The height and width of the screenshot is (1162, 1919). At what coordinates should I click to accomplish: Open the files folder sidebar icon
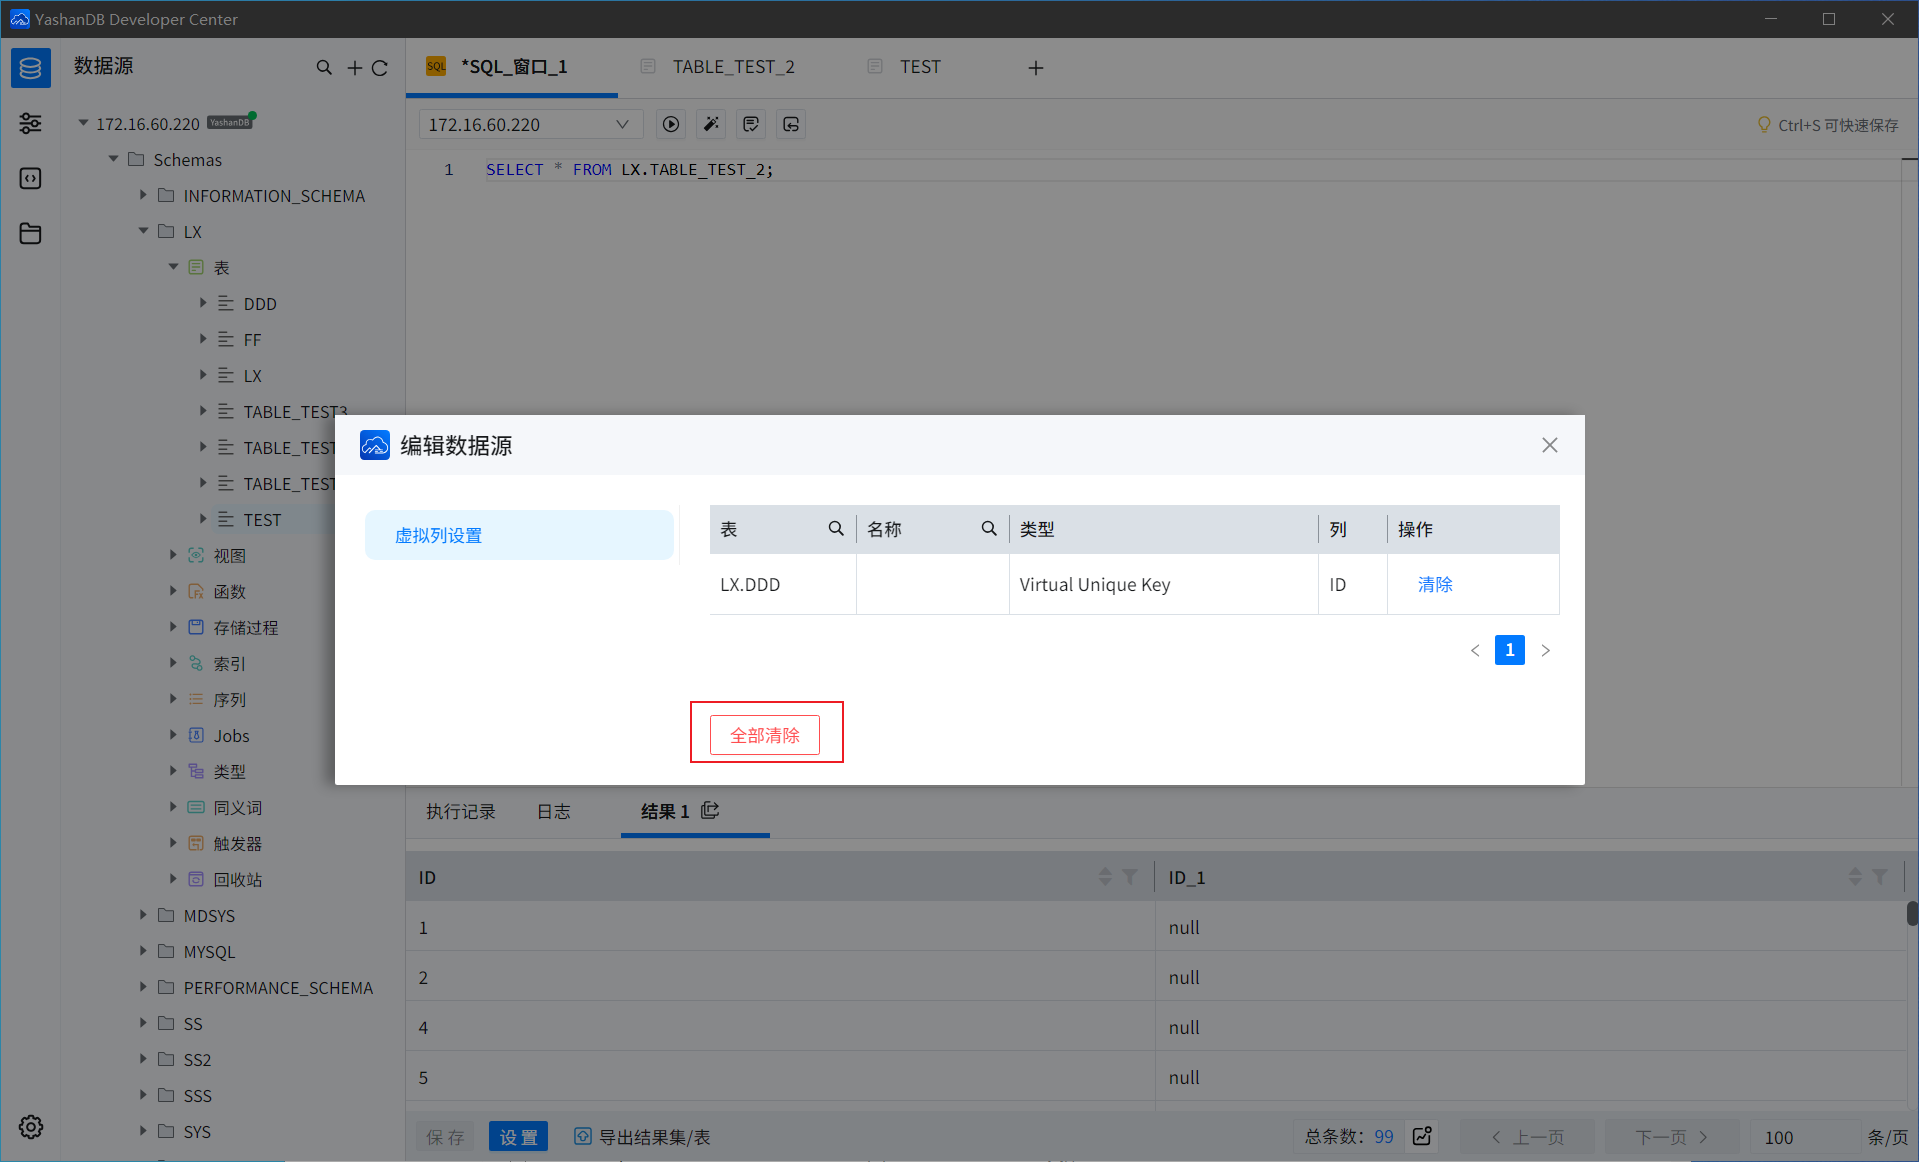31,233
